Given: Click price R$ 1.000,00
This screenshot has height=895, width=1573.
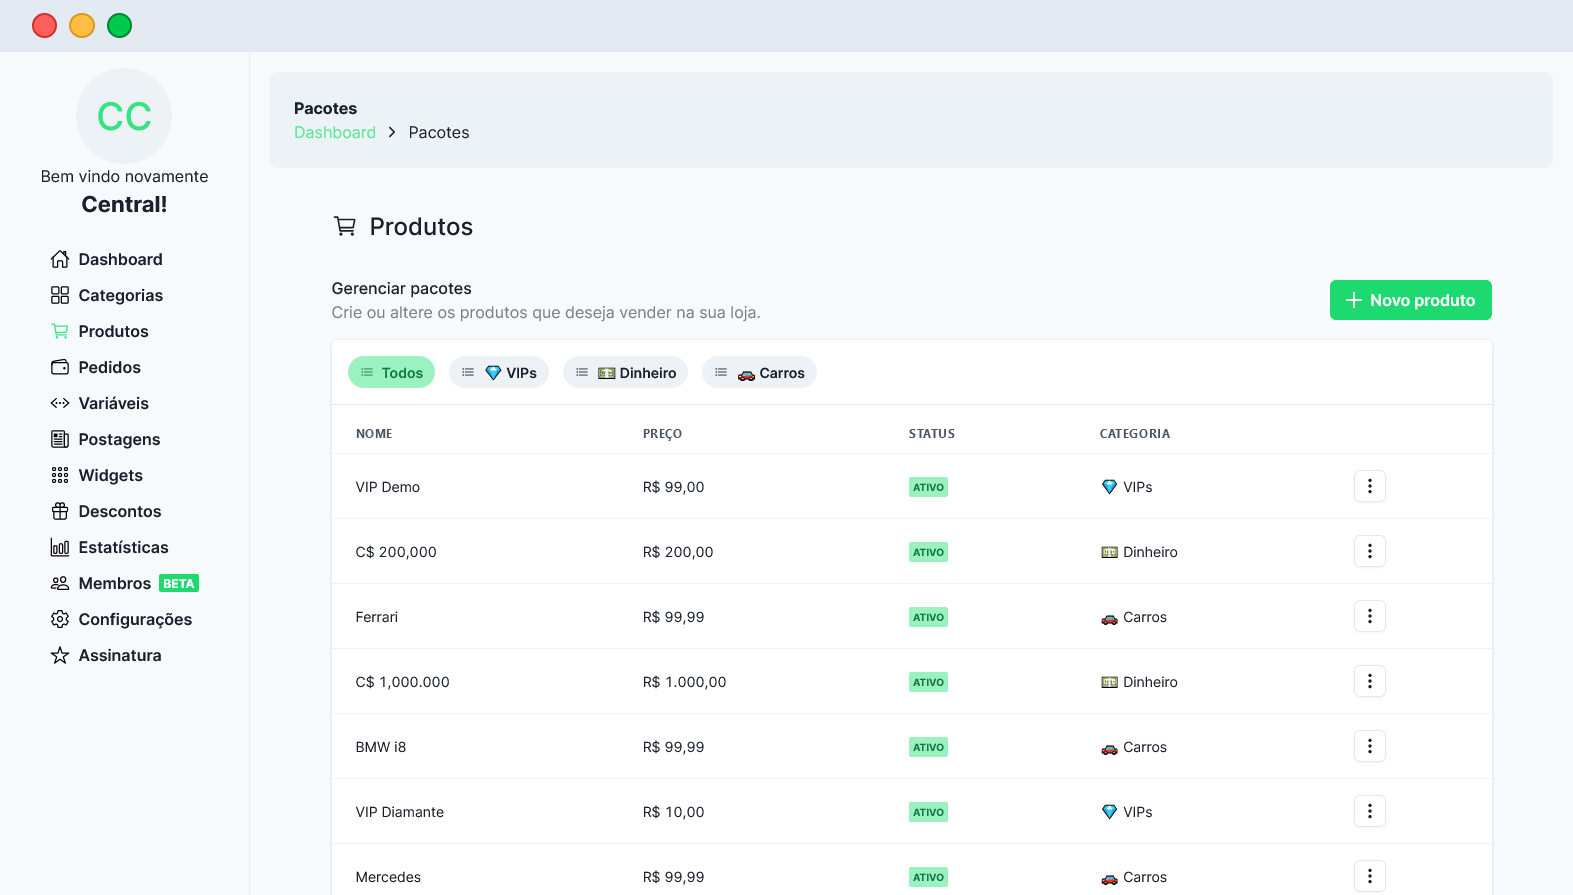Looking at the screenshot, I should (685, 682).
